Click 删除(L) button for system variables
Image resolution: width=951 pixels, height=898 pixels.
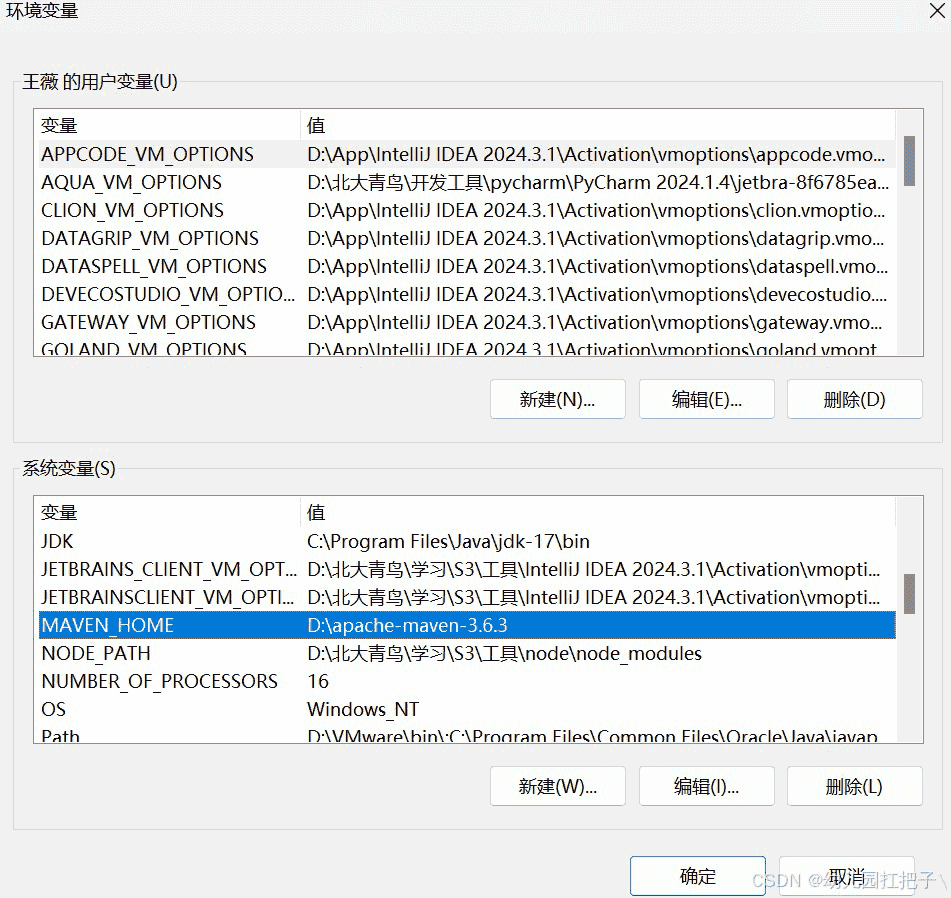(x=855, y=785)
